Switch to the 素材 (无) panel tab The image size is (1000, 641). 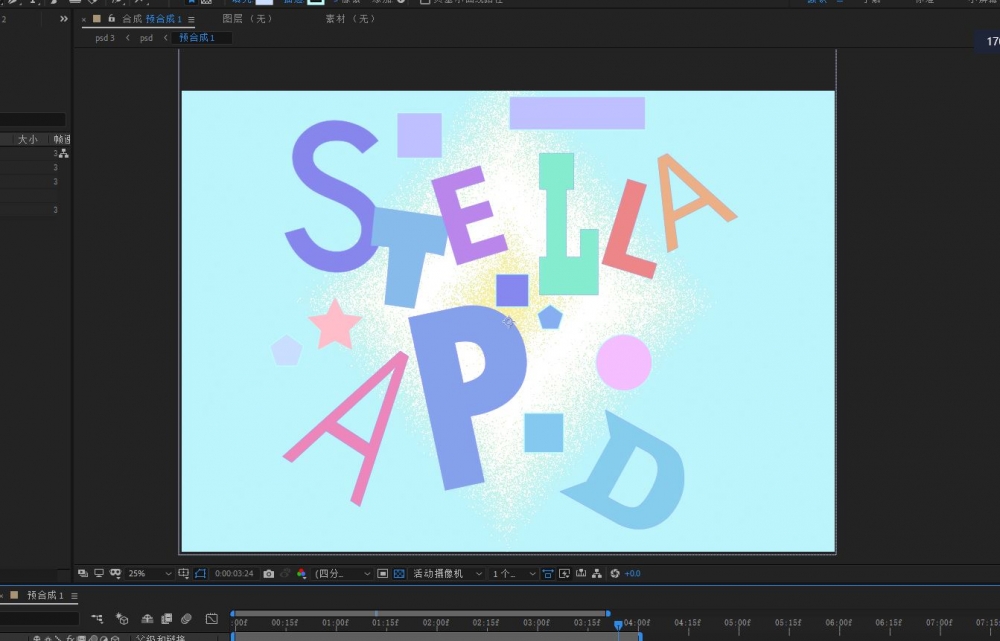tap(350, 19)
